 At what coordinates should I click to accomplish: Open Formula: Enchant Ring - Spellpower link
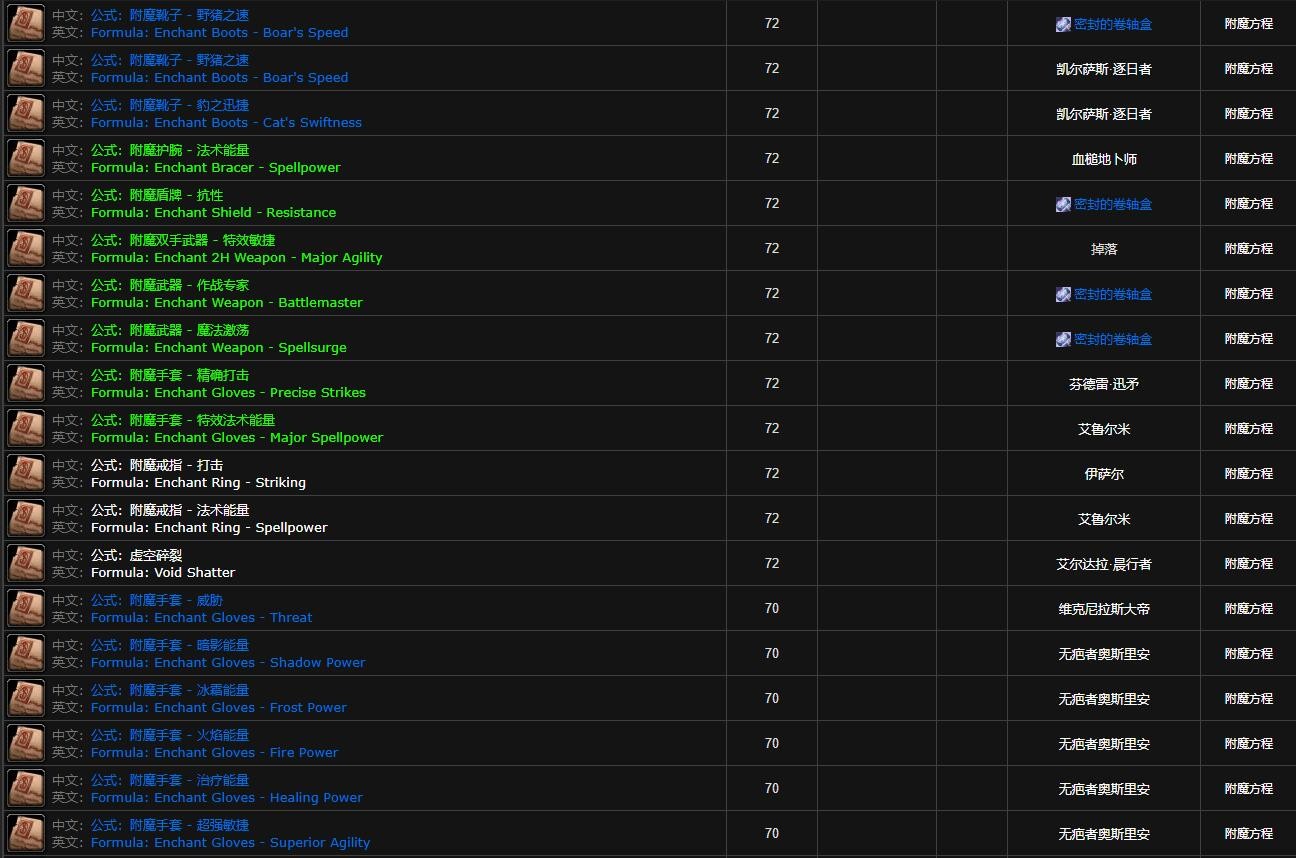coord(209,528)
